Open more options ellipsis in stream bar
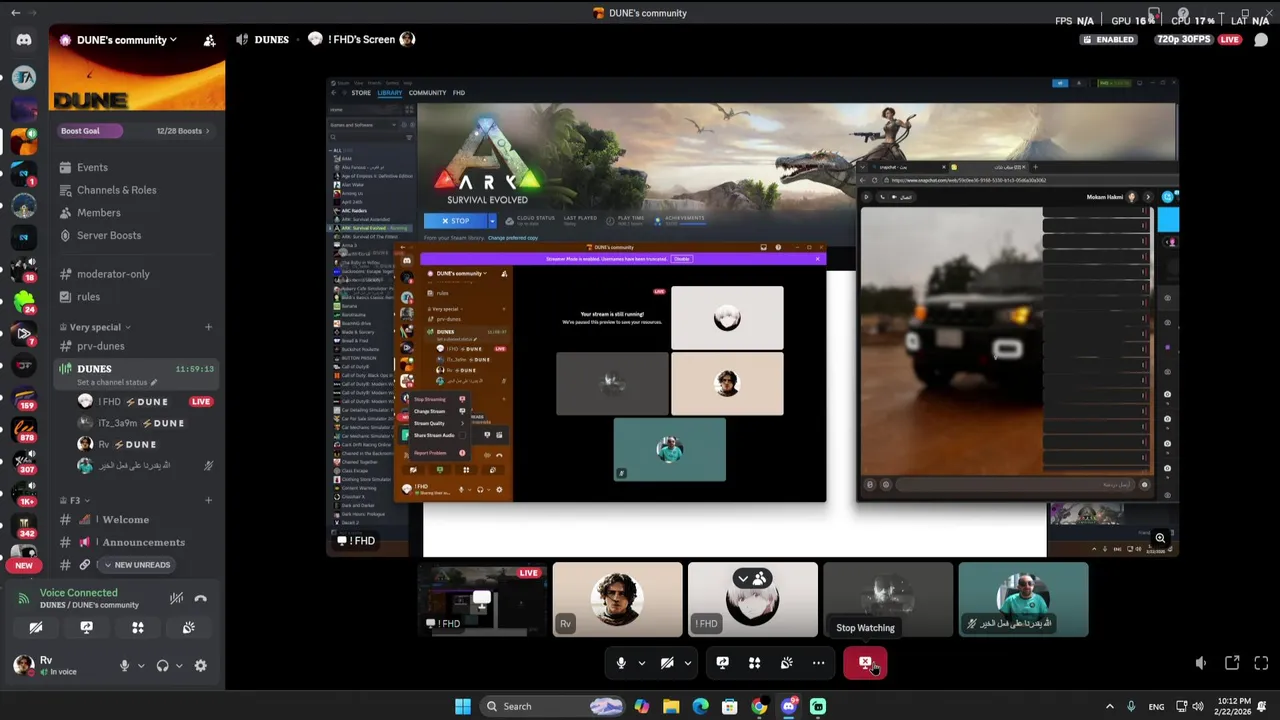Viewport: 1280px width, 720px height. (x=819, y=663)
